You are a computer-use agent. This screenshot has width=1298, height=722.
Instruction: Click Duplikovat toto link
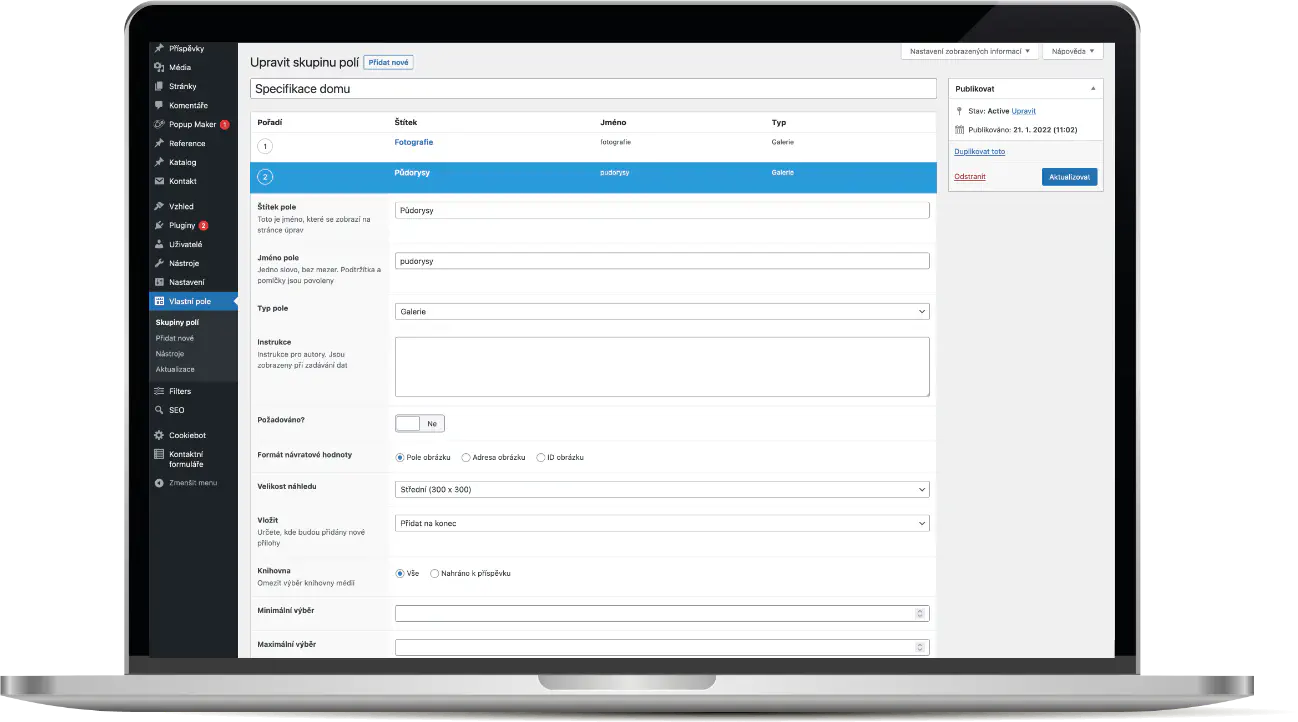(x=979, y=151)
